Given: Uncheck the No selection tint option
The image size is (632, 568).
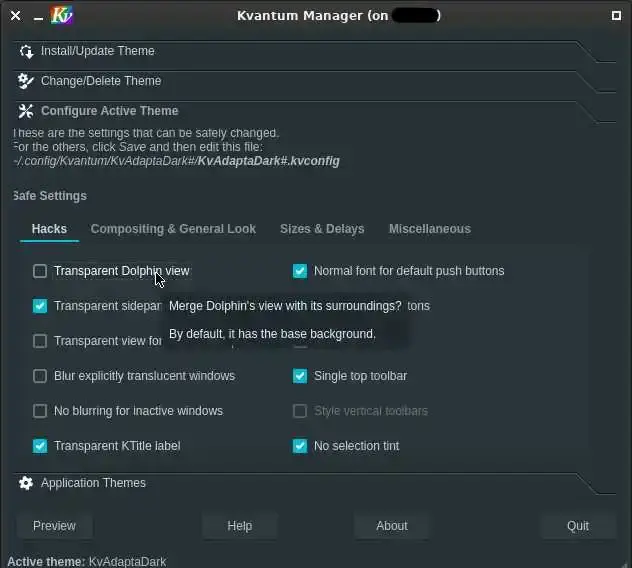Looking at the screenshot, I should (300, 446).
